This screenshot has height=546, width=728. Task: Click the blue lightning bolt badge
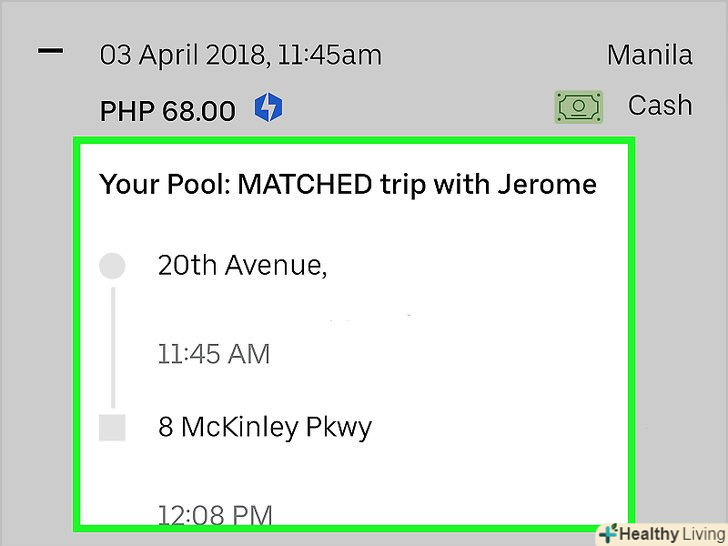267,107
